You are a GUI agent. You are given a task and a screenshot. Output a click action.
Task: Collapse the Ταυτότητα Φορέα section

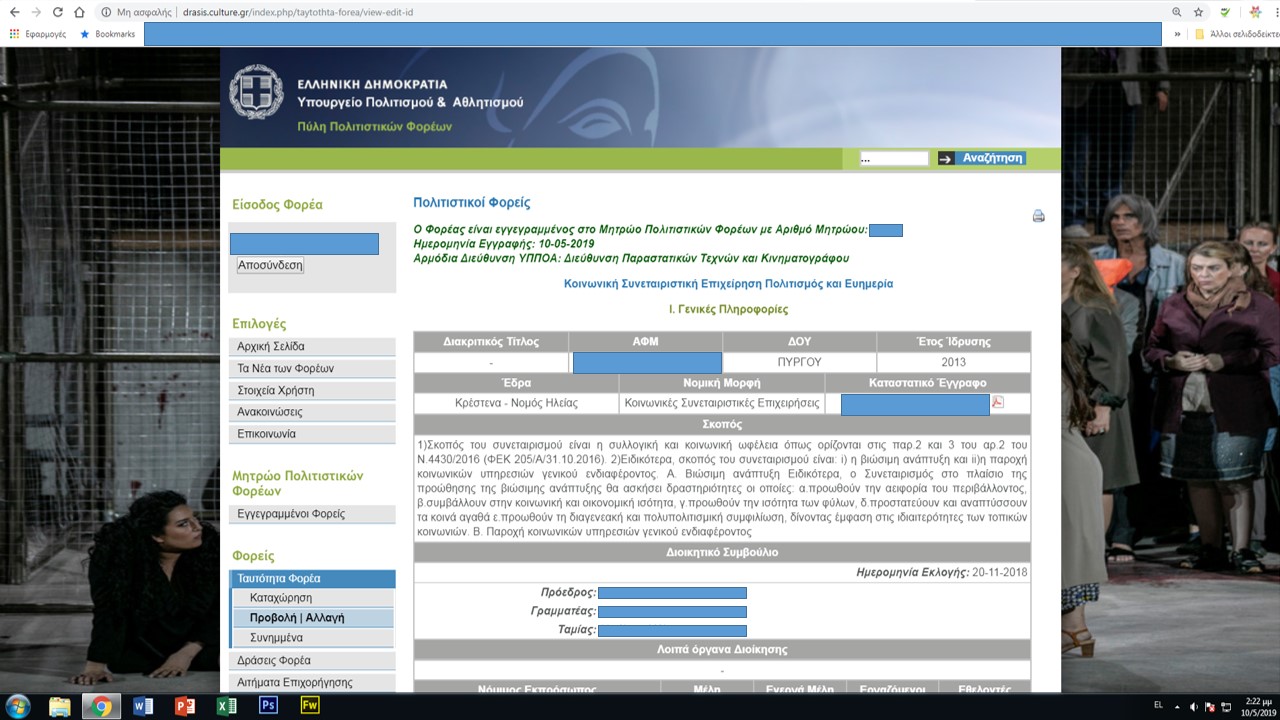312,579
